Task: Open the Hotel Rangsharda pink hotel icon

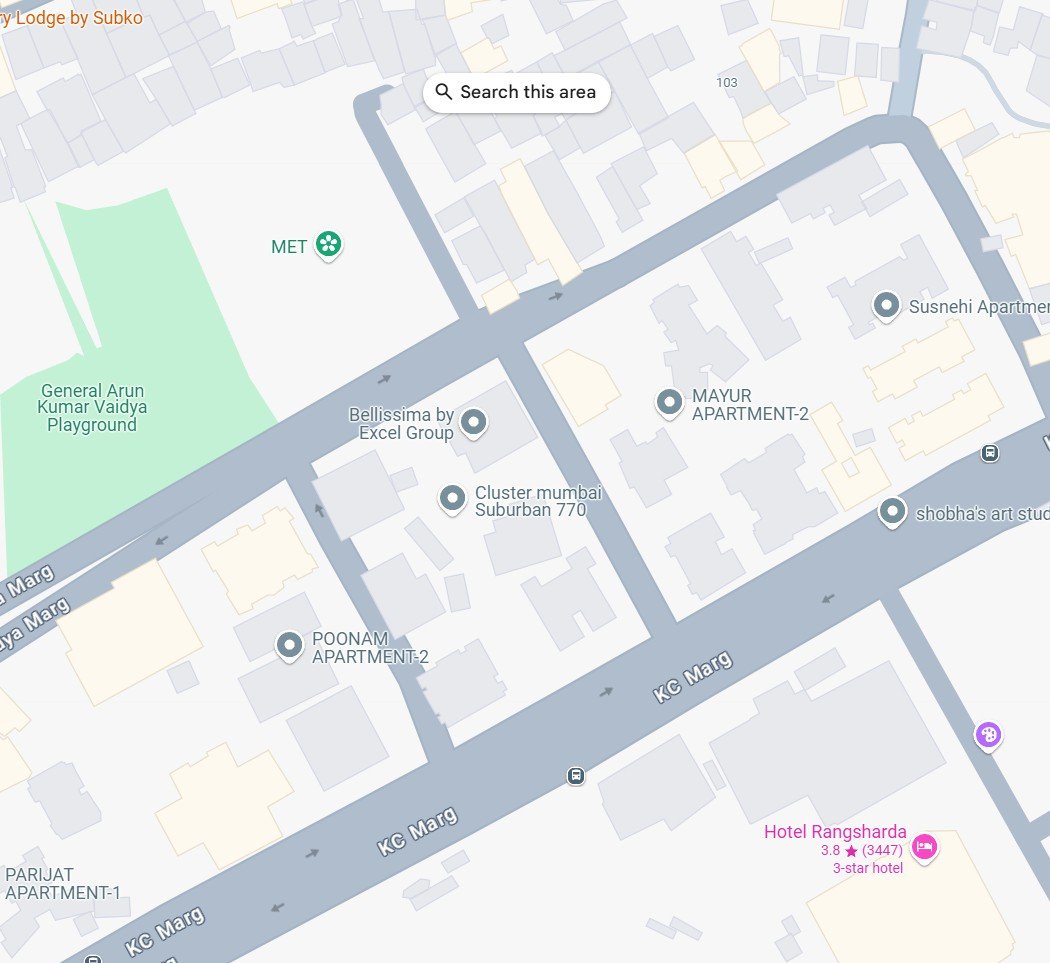Action: (x=924, y=848)
